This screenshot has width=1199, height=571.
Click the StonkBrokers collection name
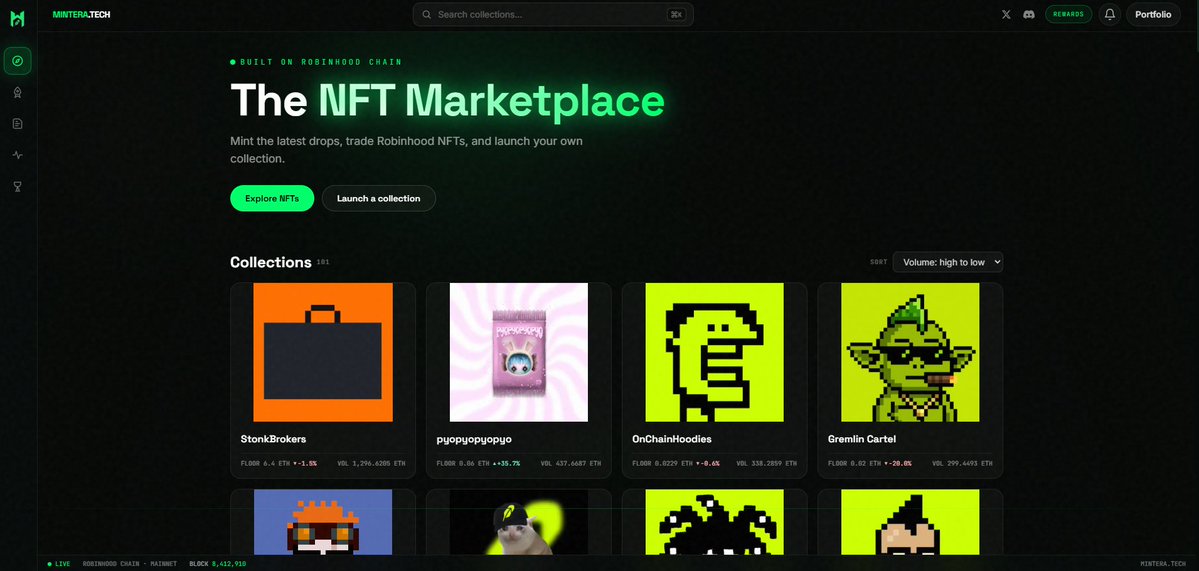[x=273, y=440]
